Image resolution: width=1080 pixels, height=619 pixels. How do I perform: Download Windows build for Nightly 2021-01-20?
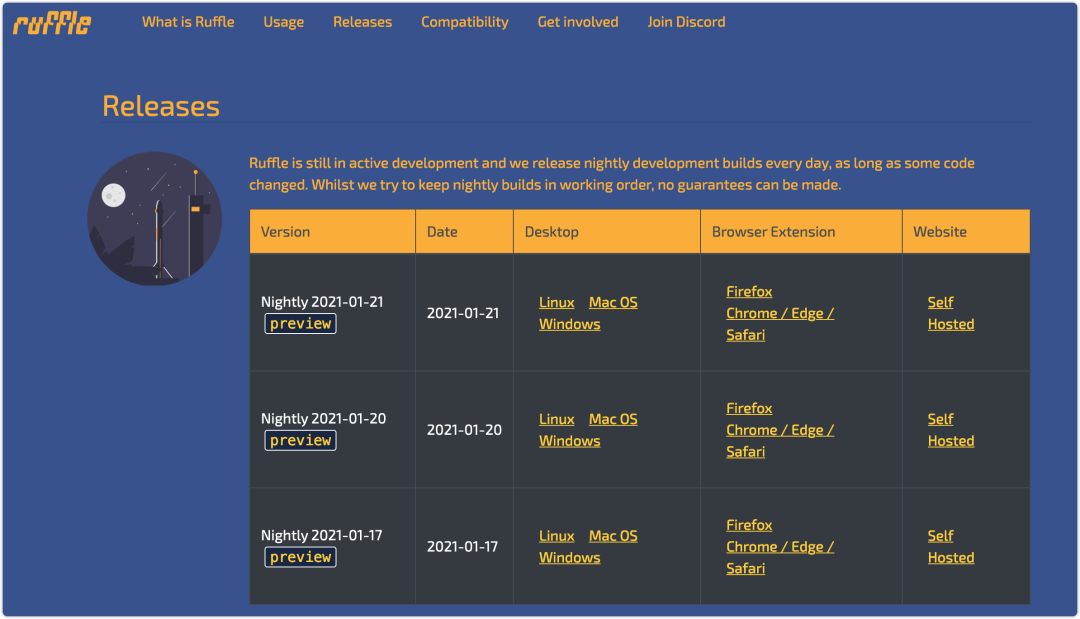570,441
